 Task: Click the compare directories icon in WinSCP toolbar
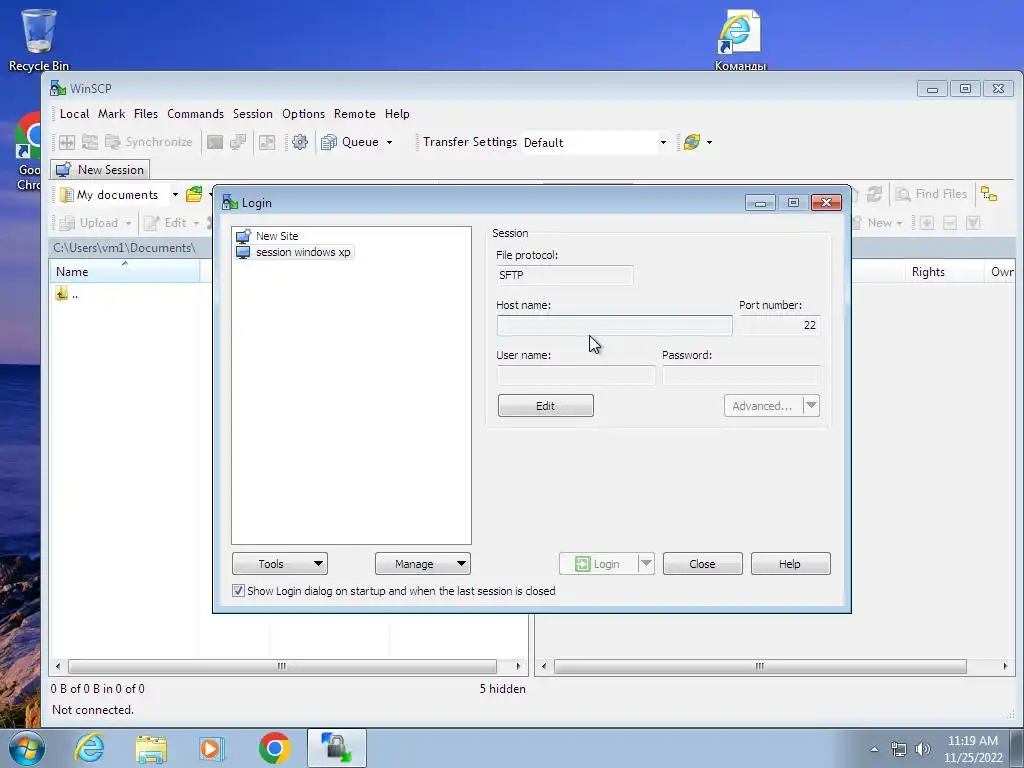click(x=67, y=142)
